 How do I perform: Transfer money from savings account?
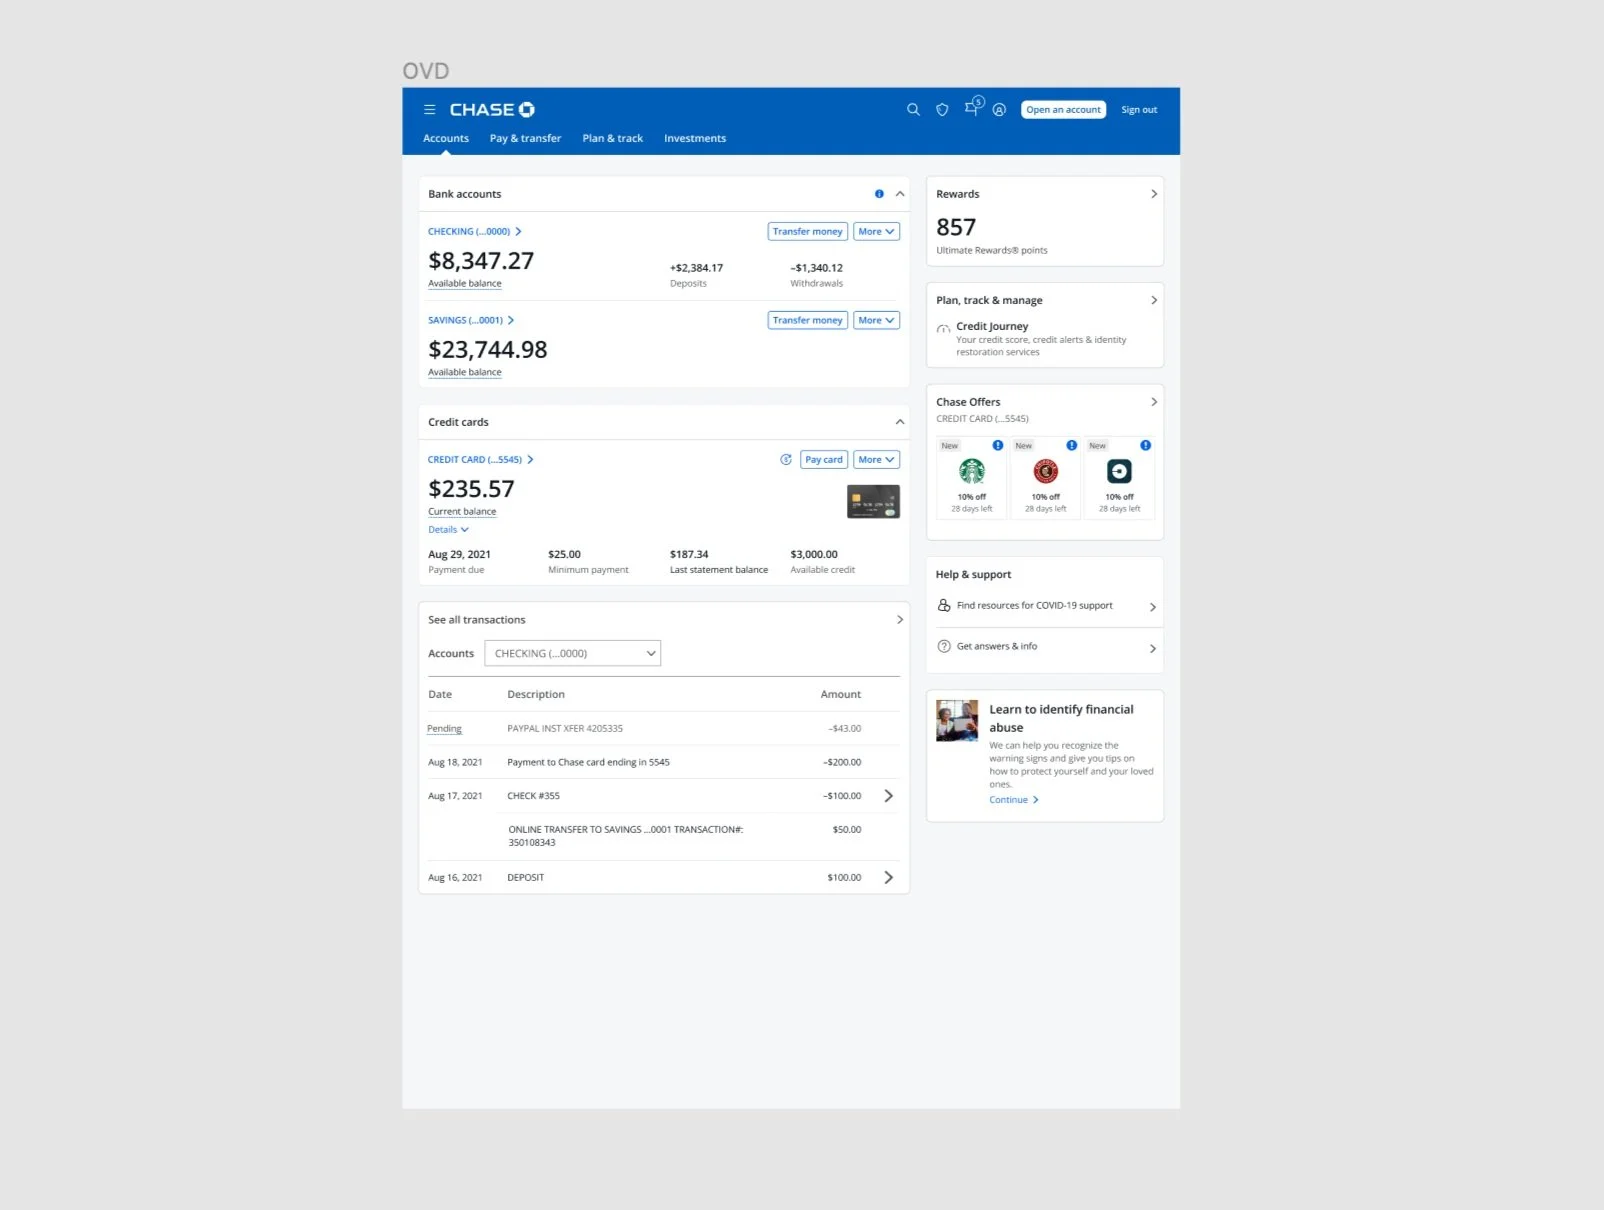tap(808, 321)
